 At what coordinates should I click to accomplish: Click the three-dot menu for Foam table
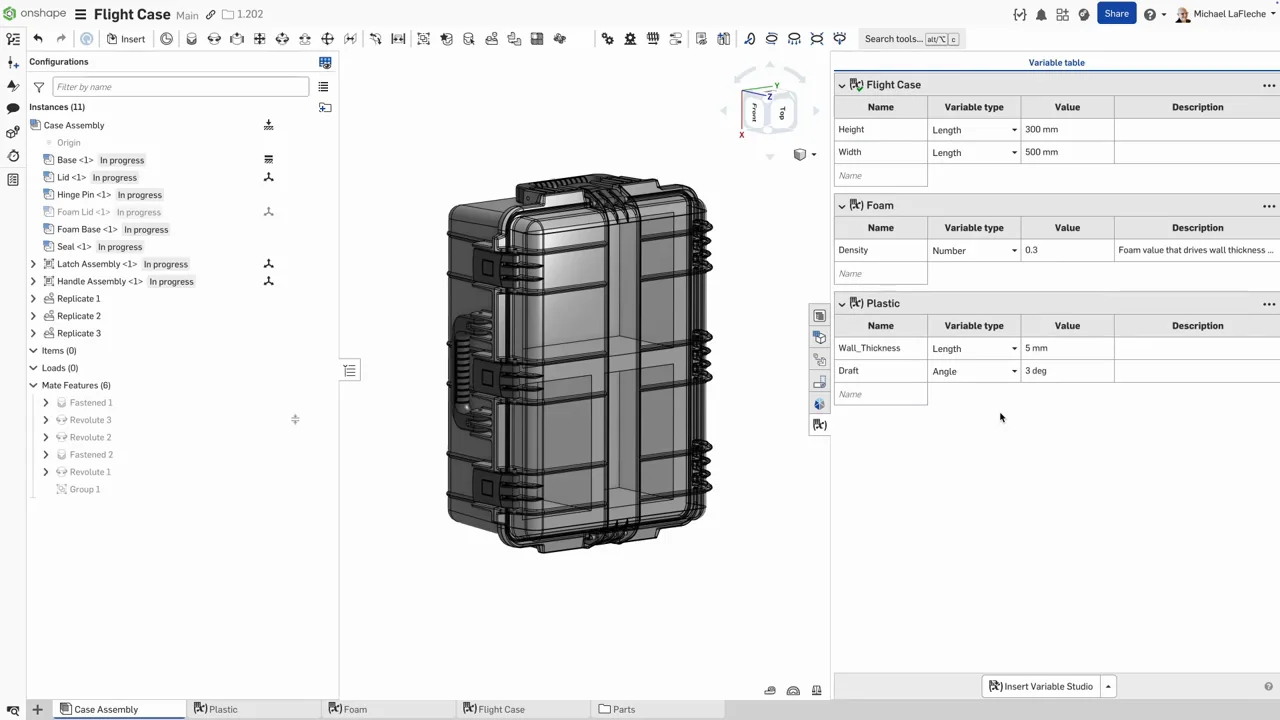pyautogui.click(x=1268, y=206)
